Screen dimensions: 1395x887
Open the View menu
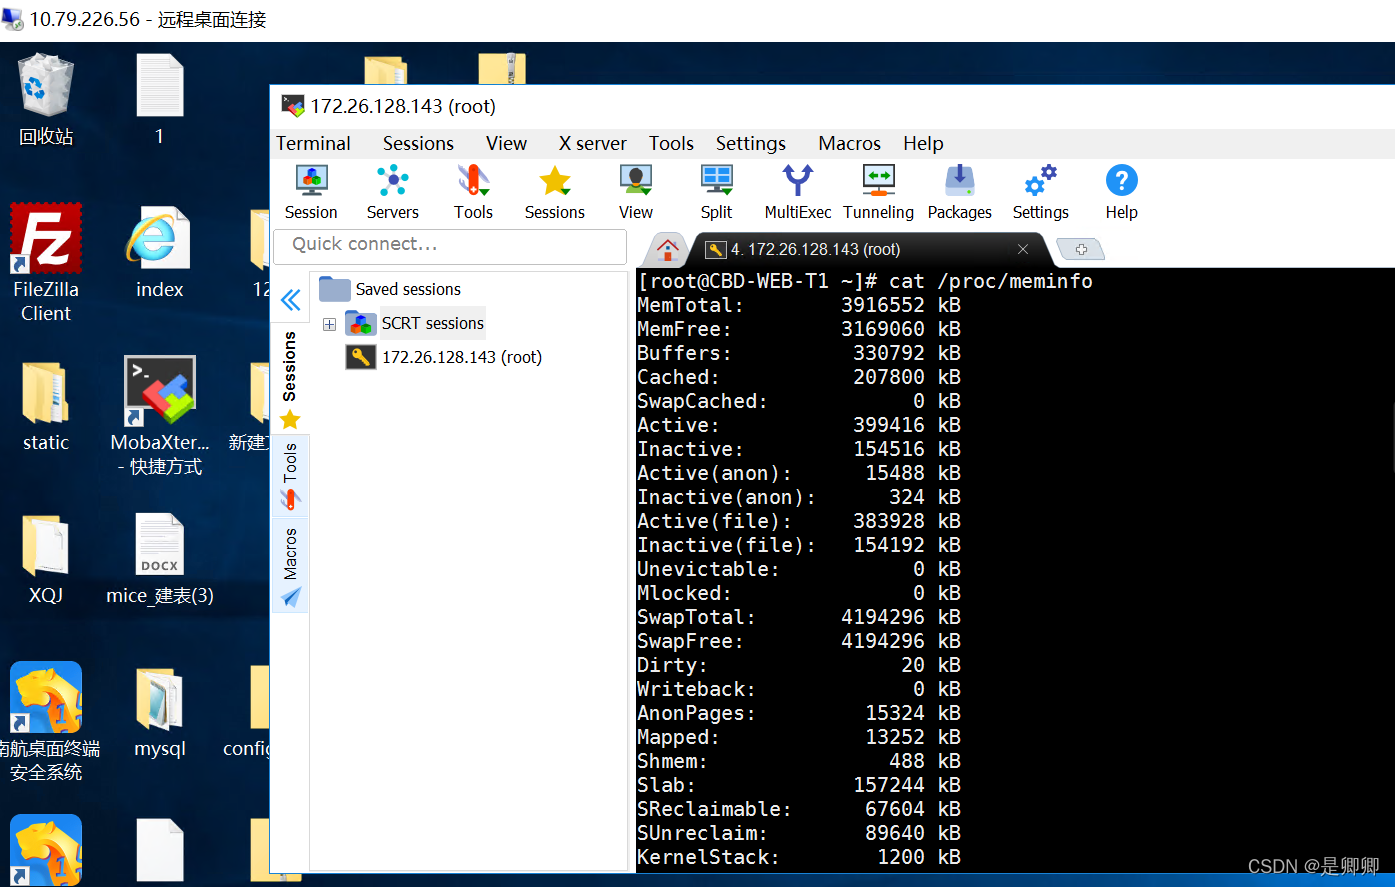506,143
